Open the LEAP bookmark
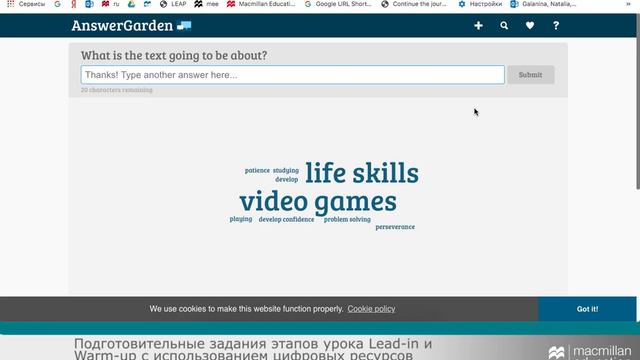 click(173, 4)
